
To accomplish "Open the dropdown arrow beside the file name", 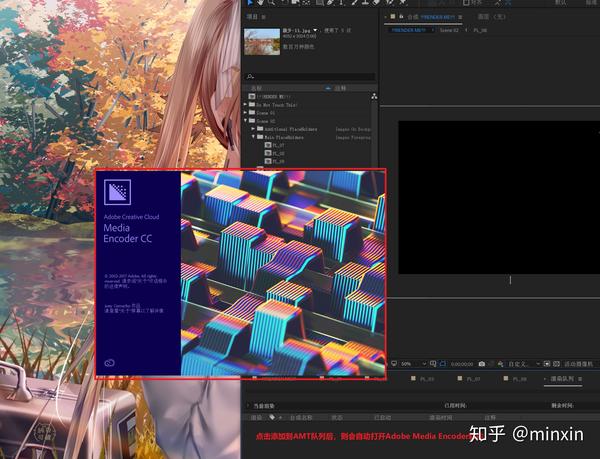I will (315, 30).
